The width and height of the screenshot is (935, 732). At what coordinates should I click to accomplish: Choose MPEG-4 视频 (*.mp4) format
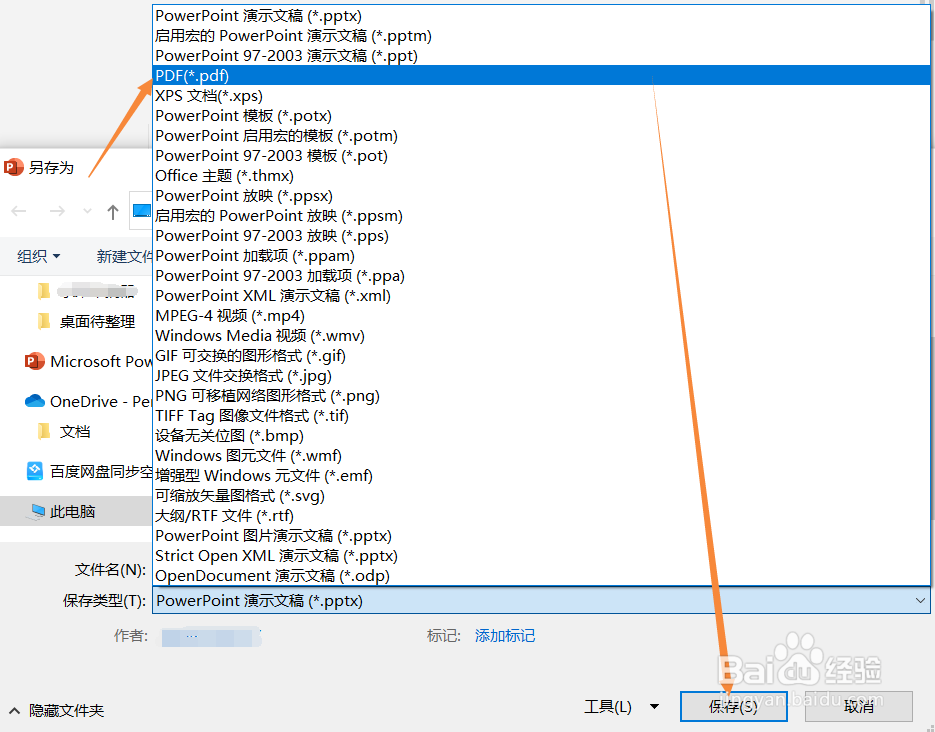click(x=541, y=315)
